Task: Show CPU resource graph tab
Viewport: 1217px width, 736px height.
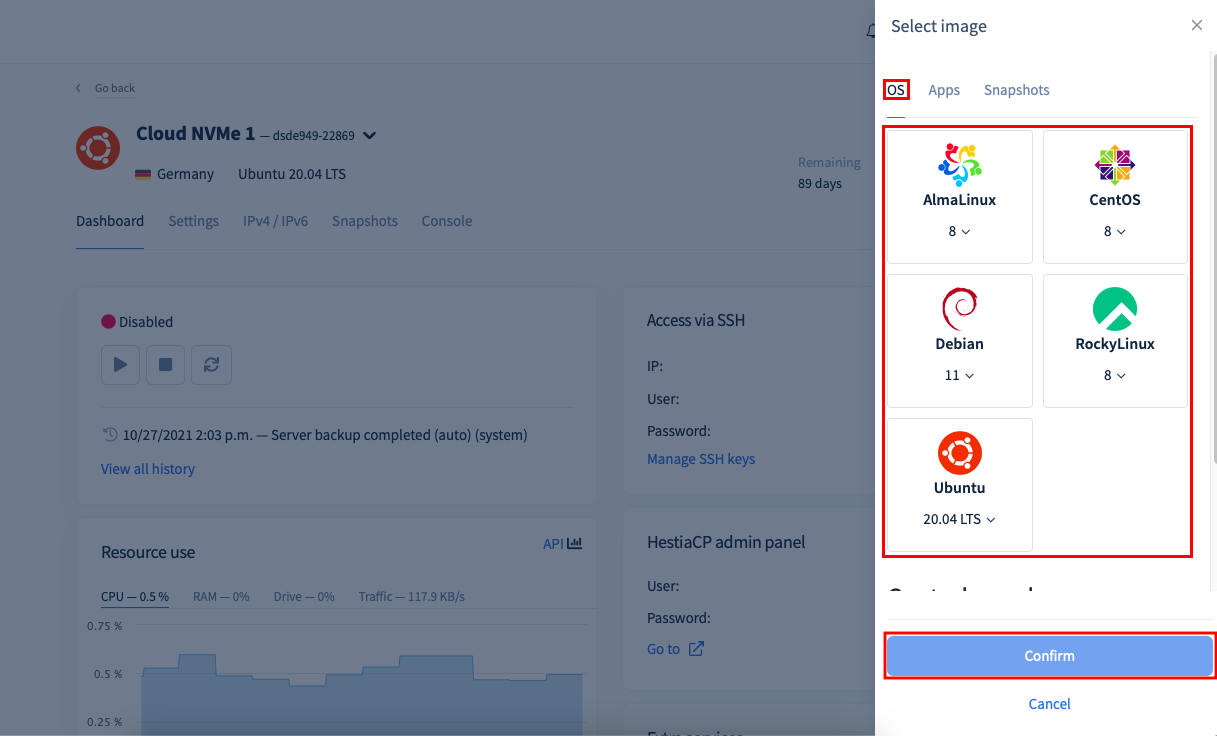Action: click(x=135, y=596)
